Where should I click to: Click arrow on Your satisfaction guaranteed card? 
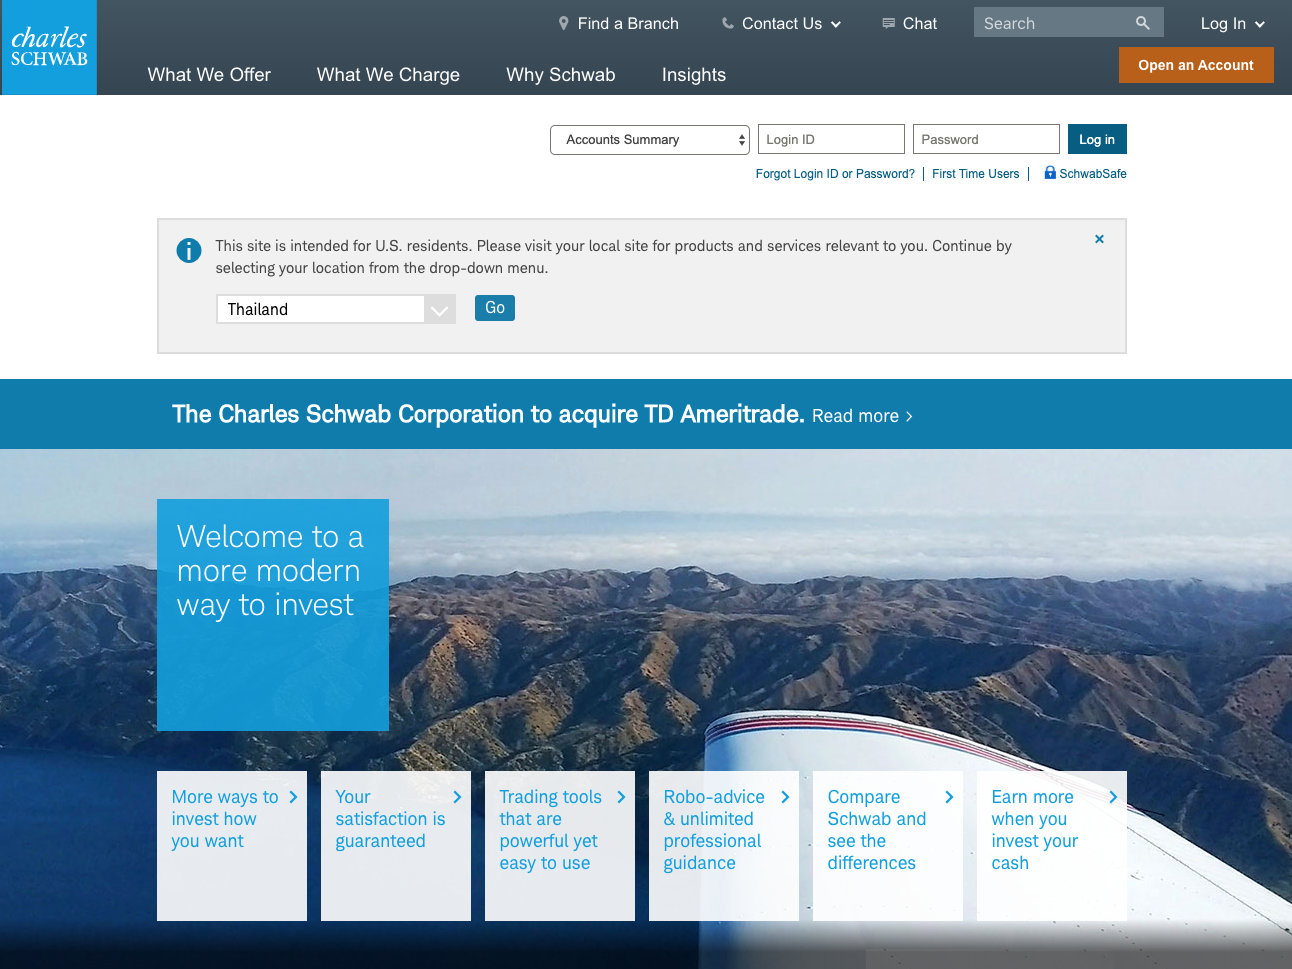point(457,797)
